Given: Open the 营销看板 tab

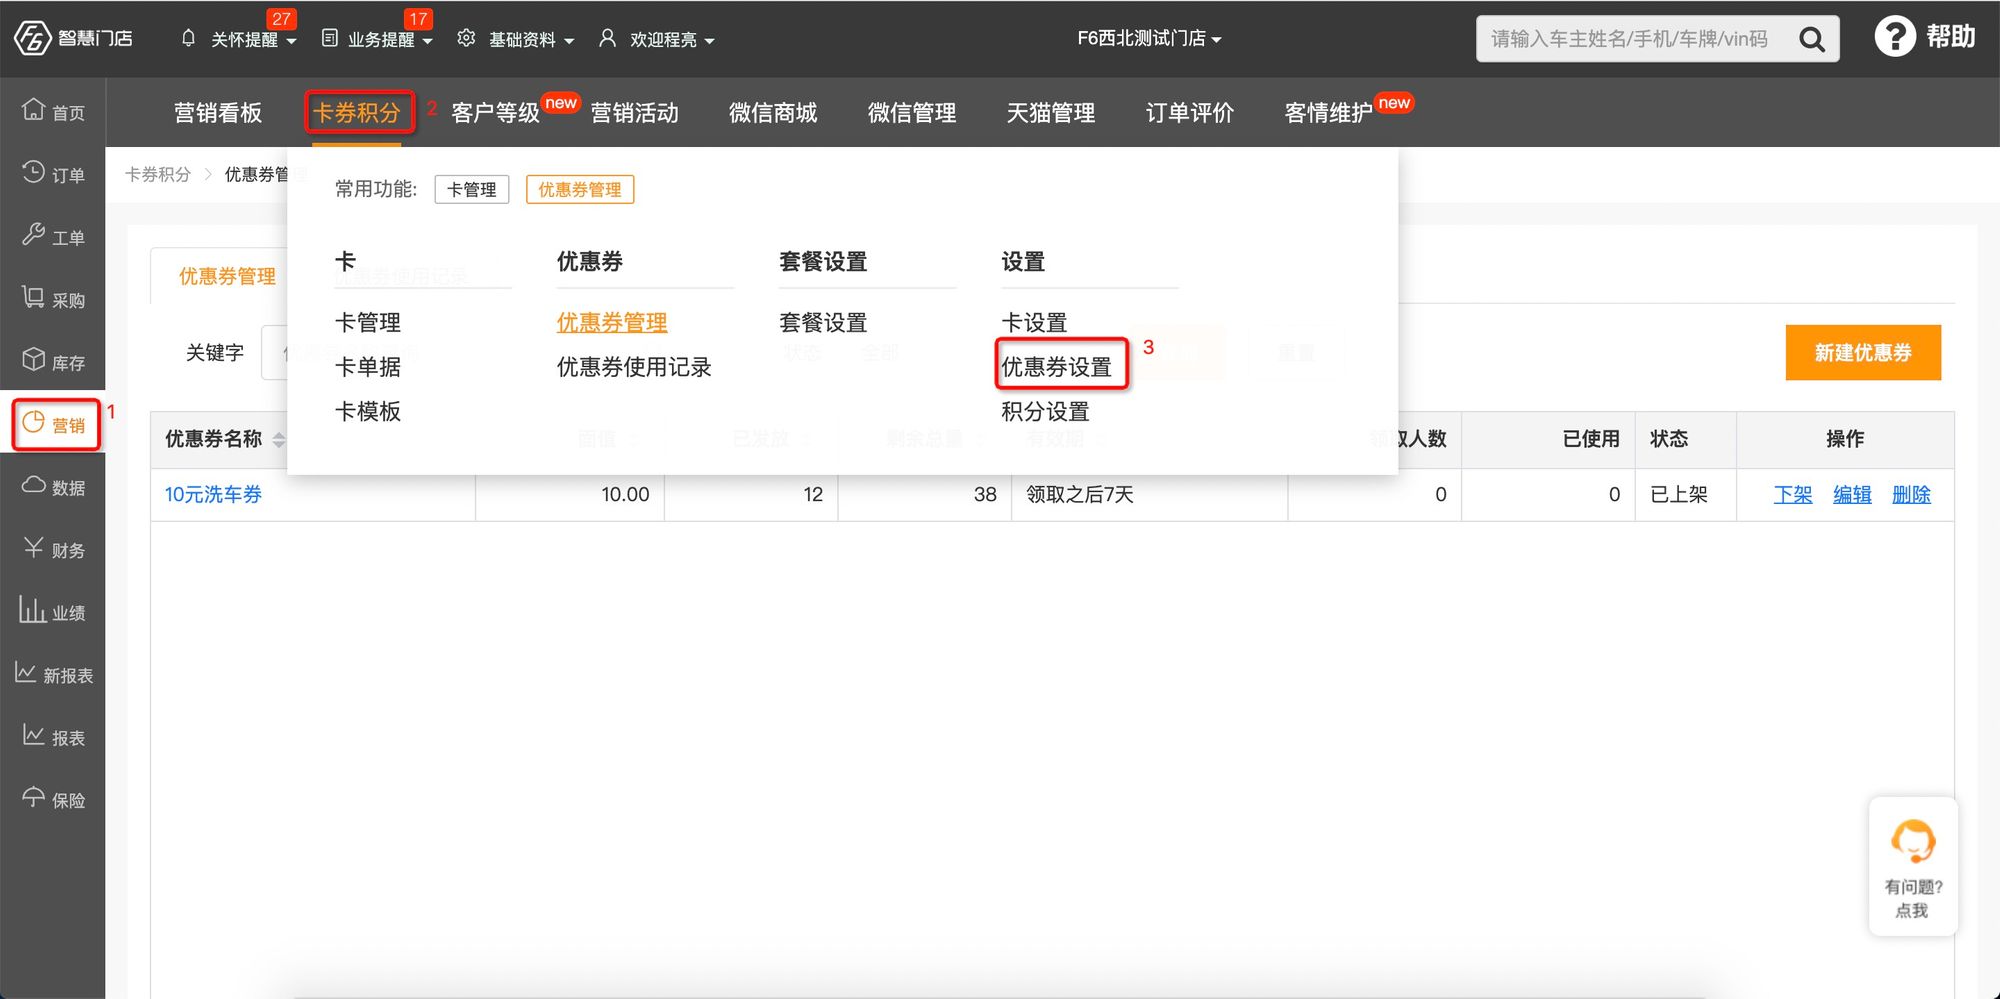Looking at the screenshot, I should [x=217, y=112].
